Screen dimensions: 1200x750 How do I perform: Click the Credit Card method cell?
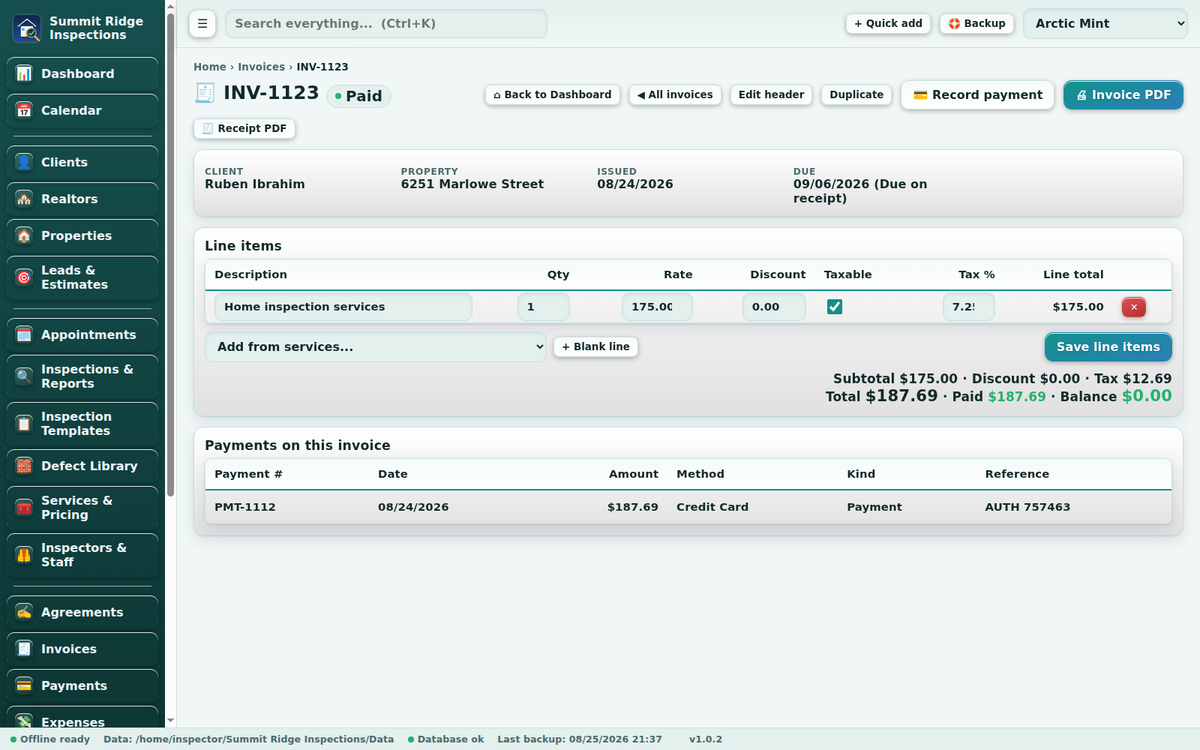coord(712,507)
